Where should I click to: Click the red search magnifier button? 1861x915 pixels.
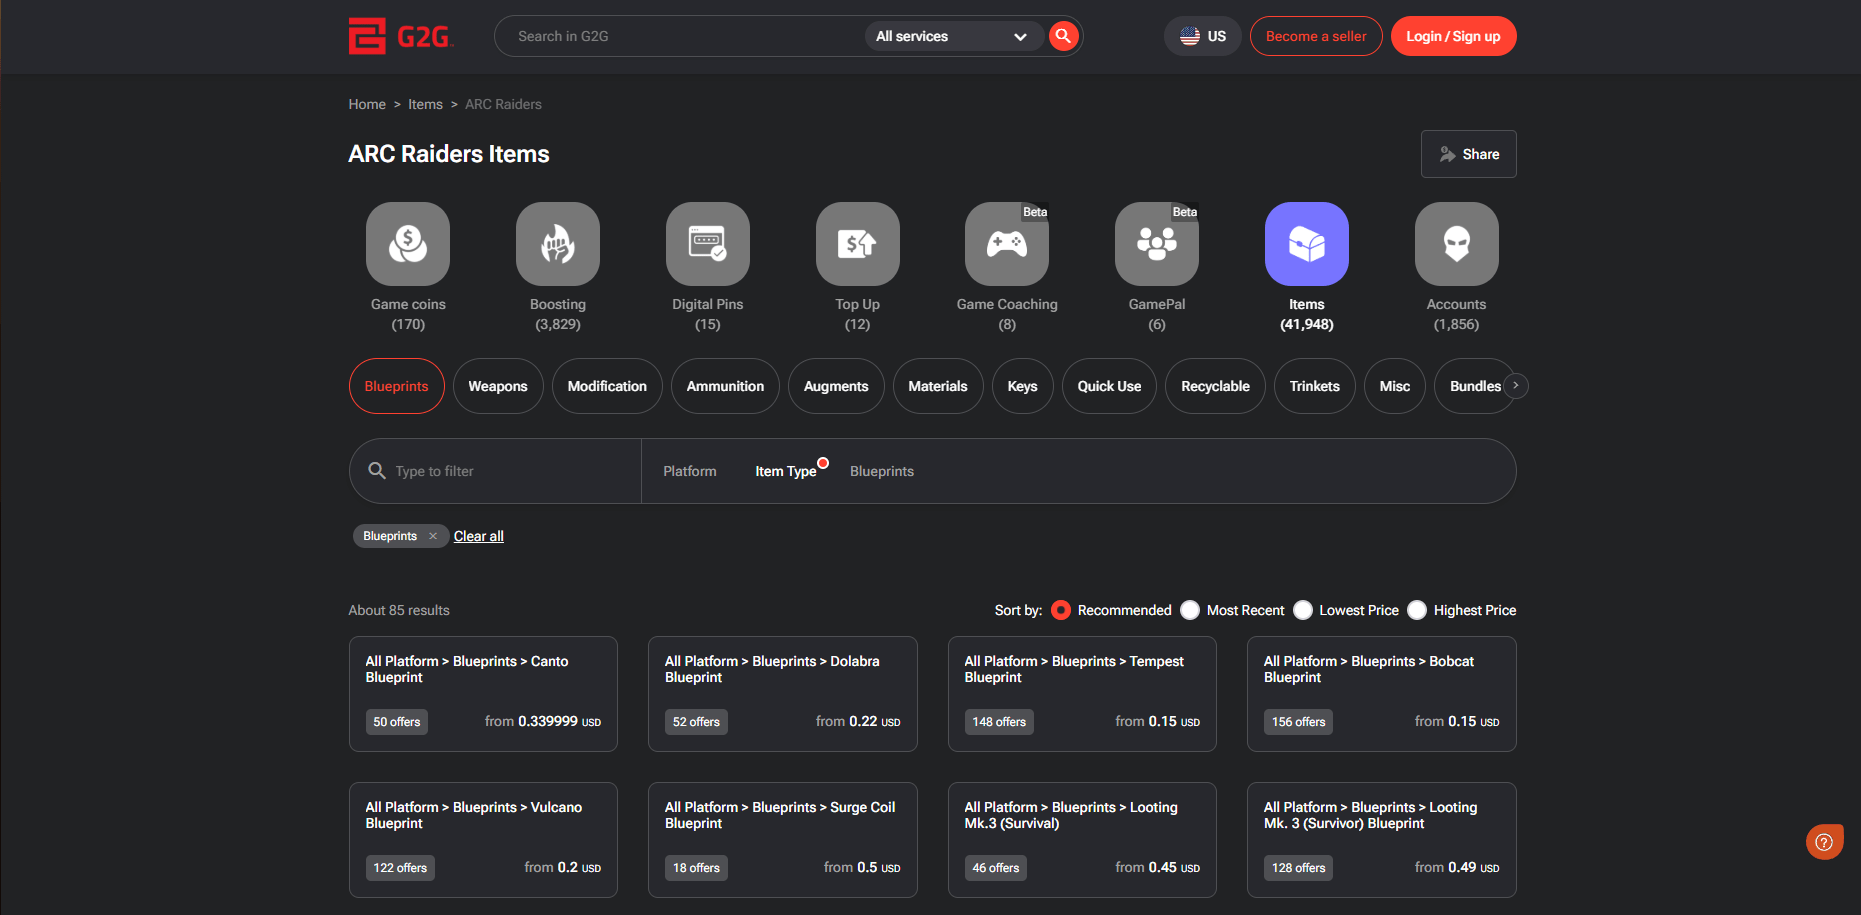[x=1063, y=36]
